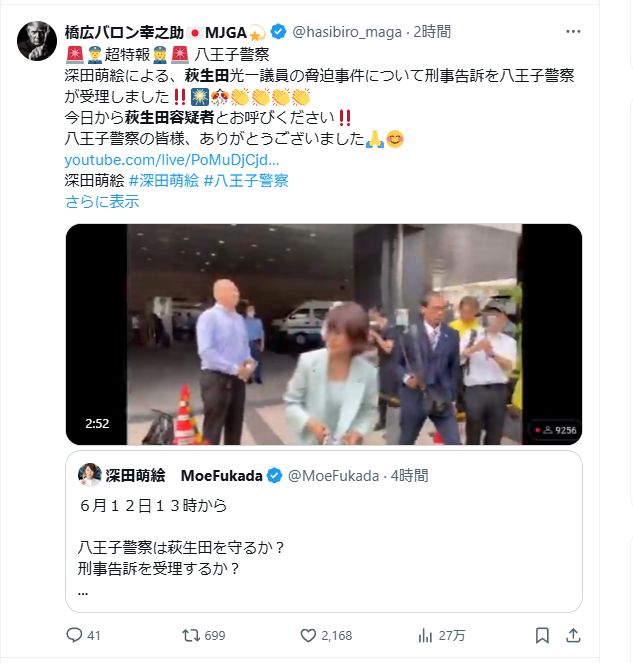The image size is (633, 663).
Task: Repost the tweet with 699 reposts
Action: click(x=191, y=635)
